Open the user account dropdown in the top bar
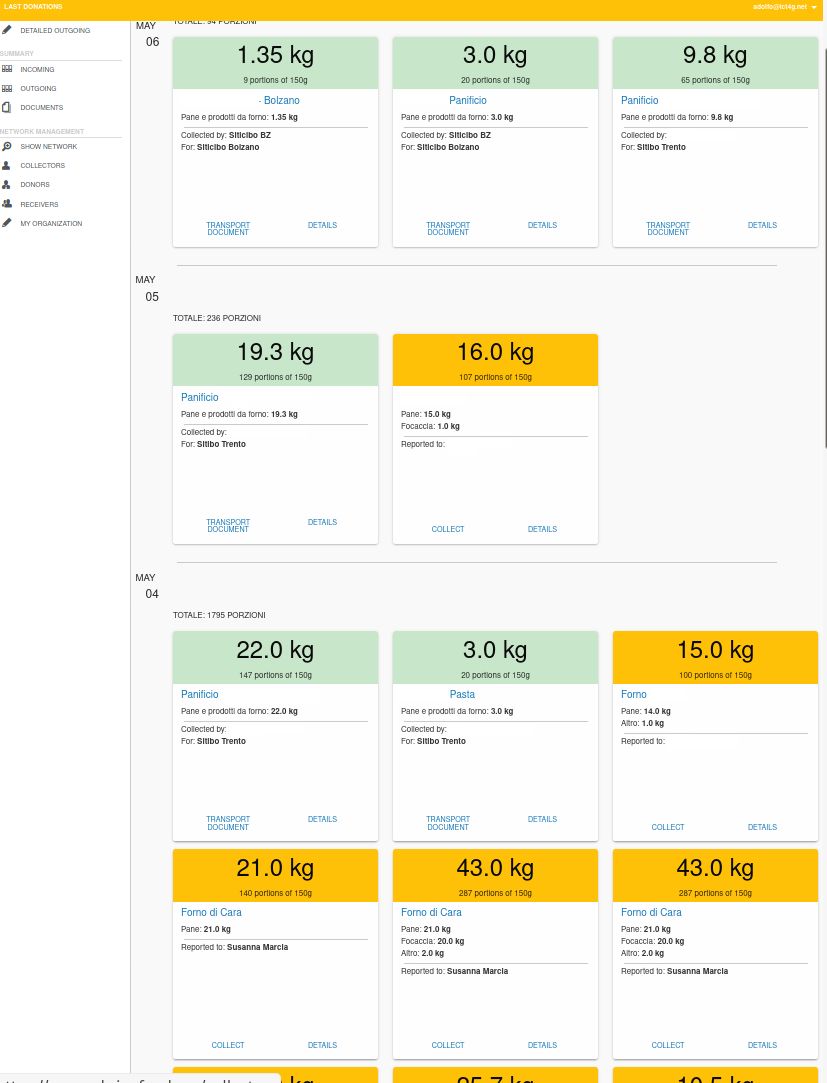The height and width of the screenshot is (1083, 827). 784,7
